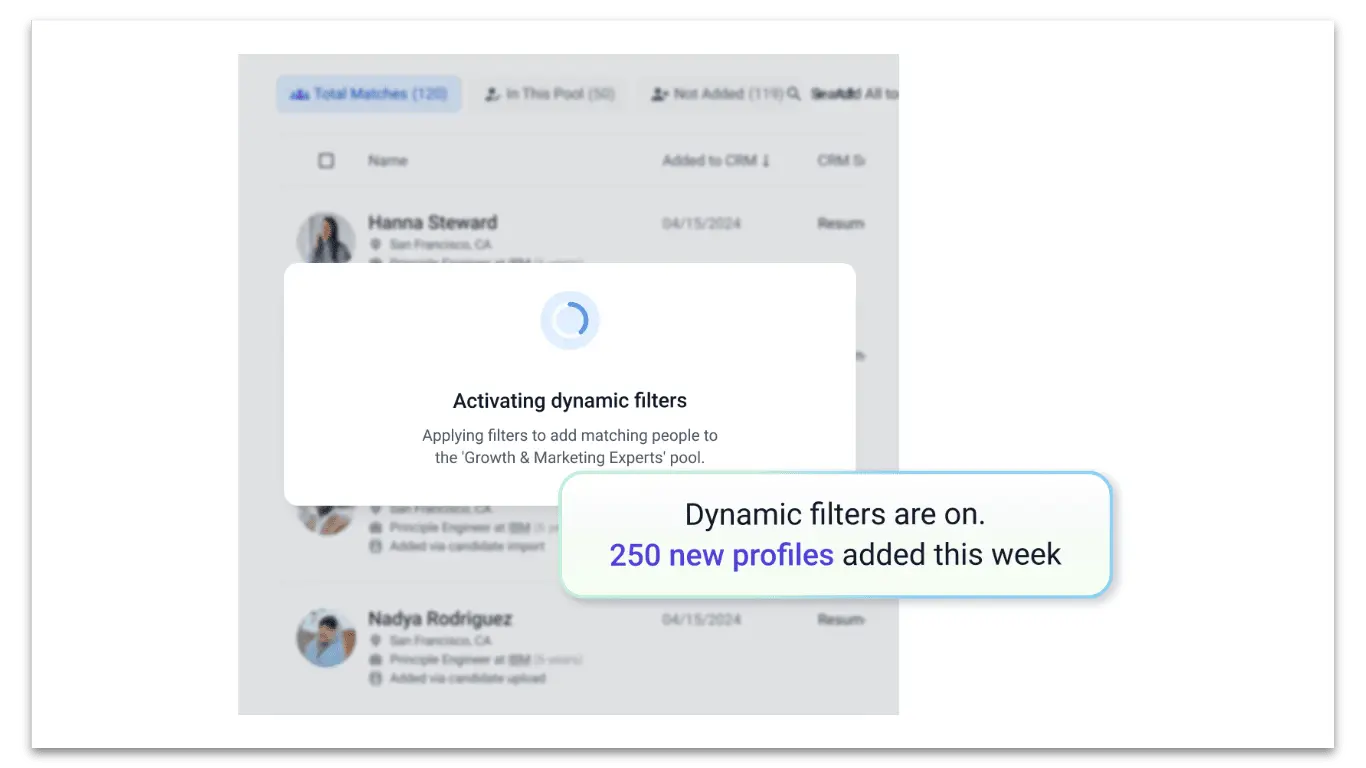Open Nadya Rodriguez's profile name

click(440, 618)
